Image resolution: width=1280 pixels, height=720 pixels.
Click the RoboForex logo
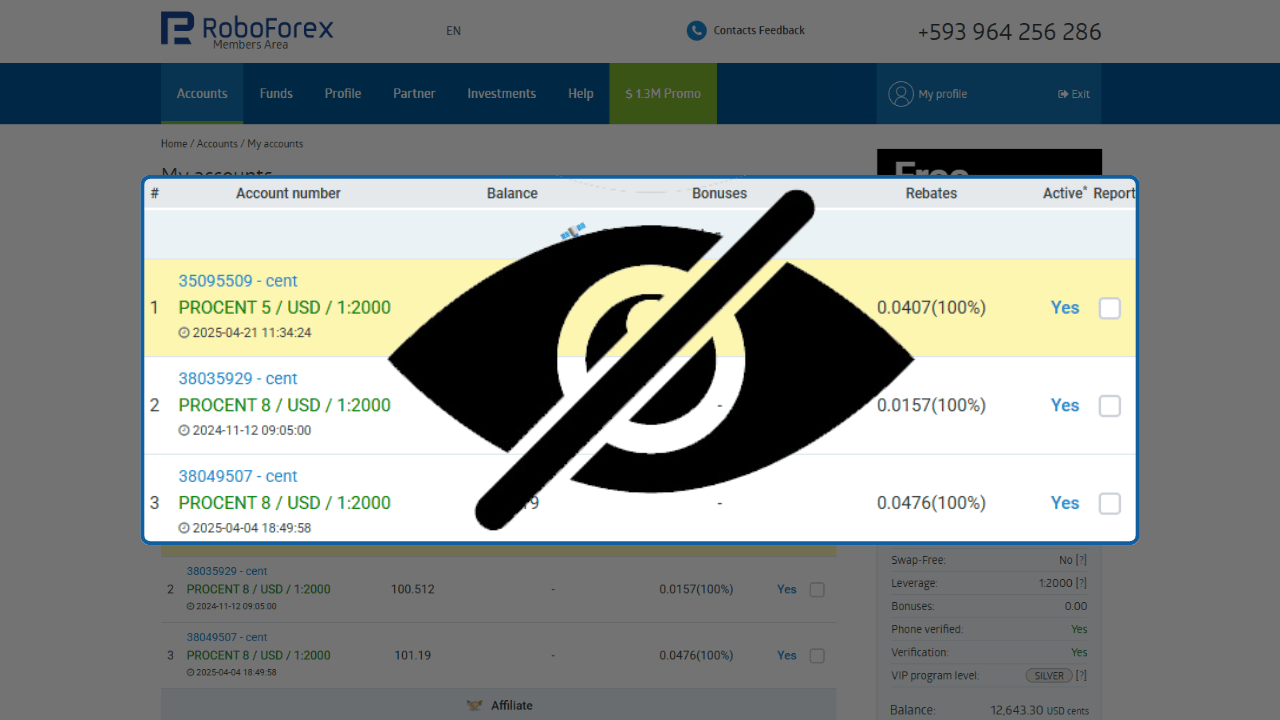[x=247, y=29]
